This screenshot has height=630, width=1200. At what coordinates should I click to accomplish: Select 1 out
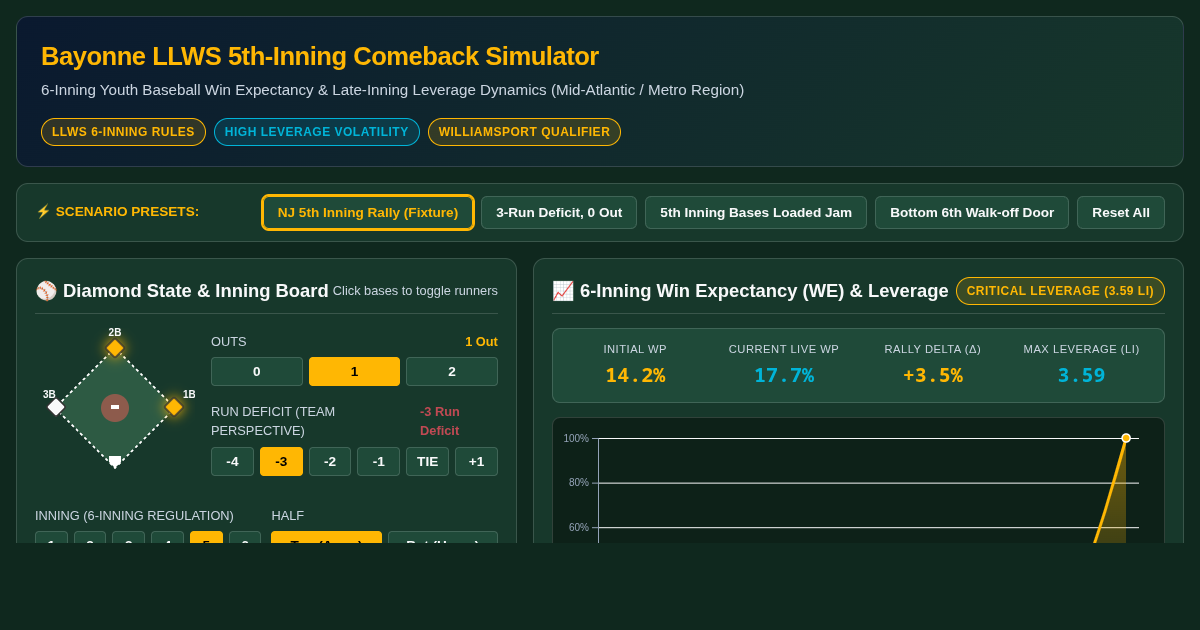354,372
